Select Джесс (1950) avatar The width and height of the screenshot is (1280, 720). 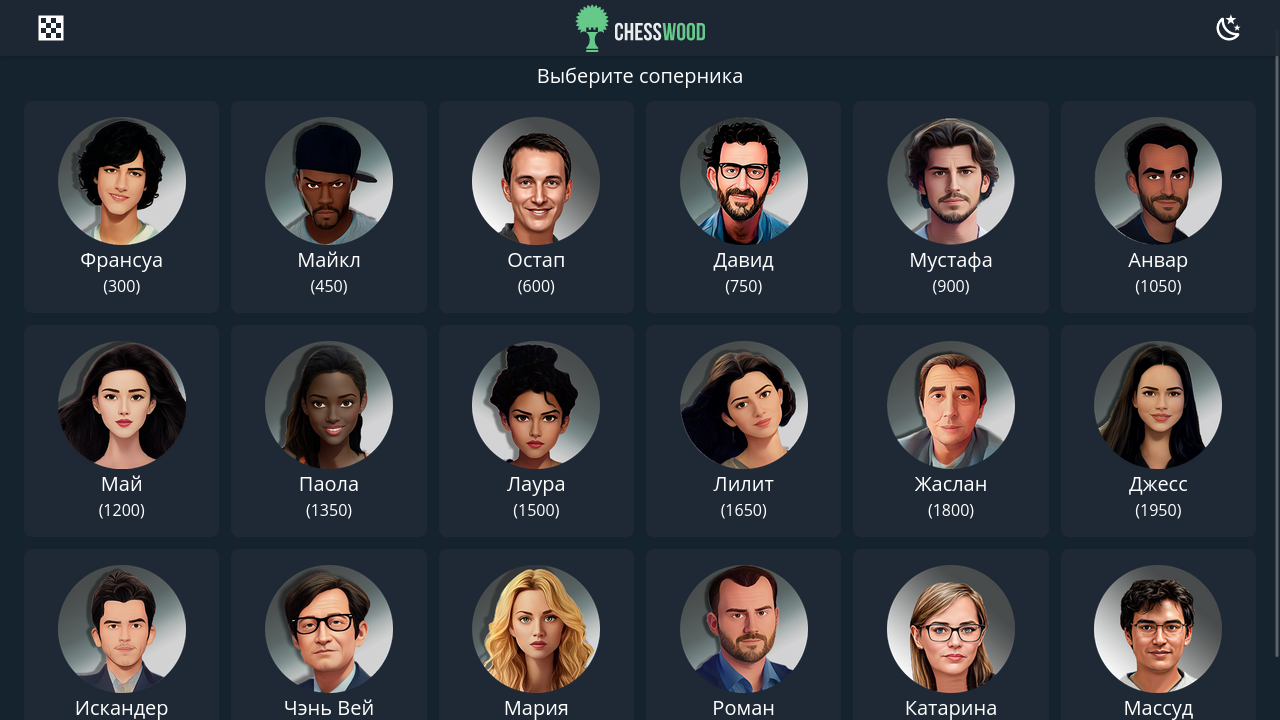pos(1158,405)
